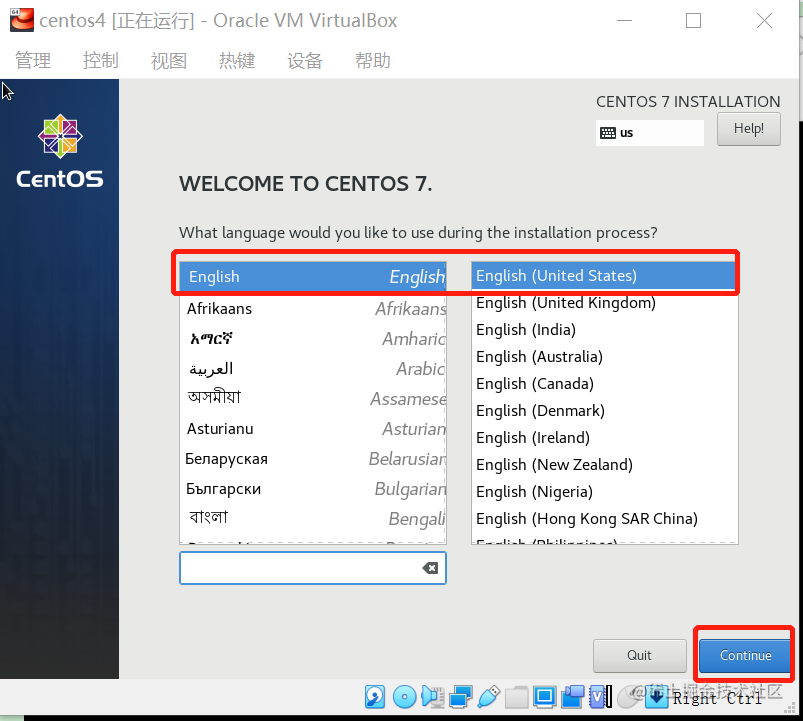Close the centos4 VirtualBox window
Viewport: 803px width, 721px height.
pyautogui.click(x=764, y=20)
